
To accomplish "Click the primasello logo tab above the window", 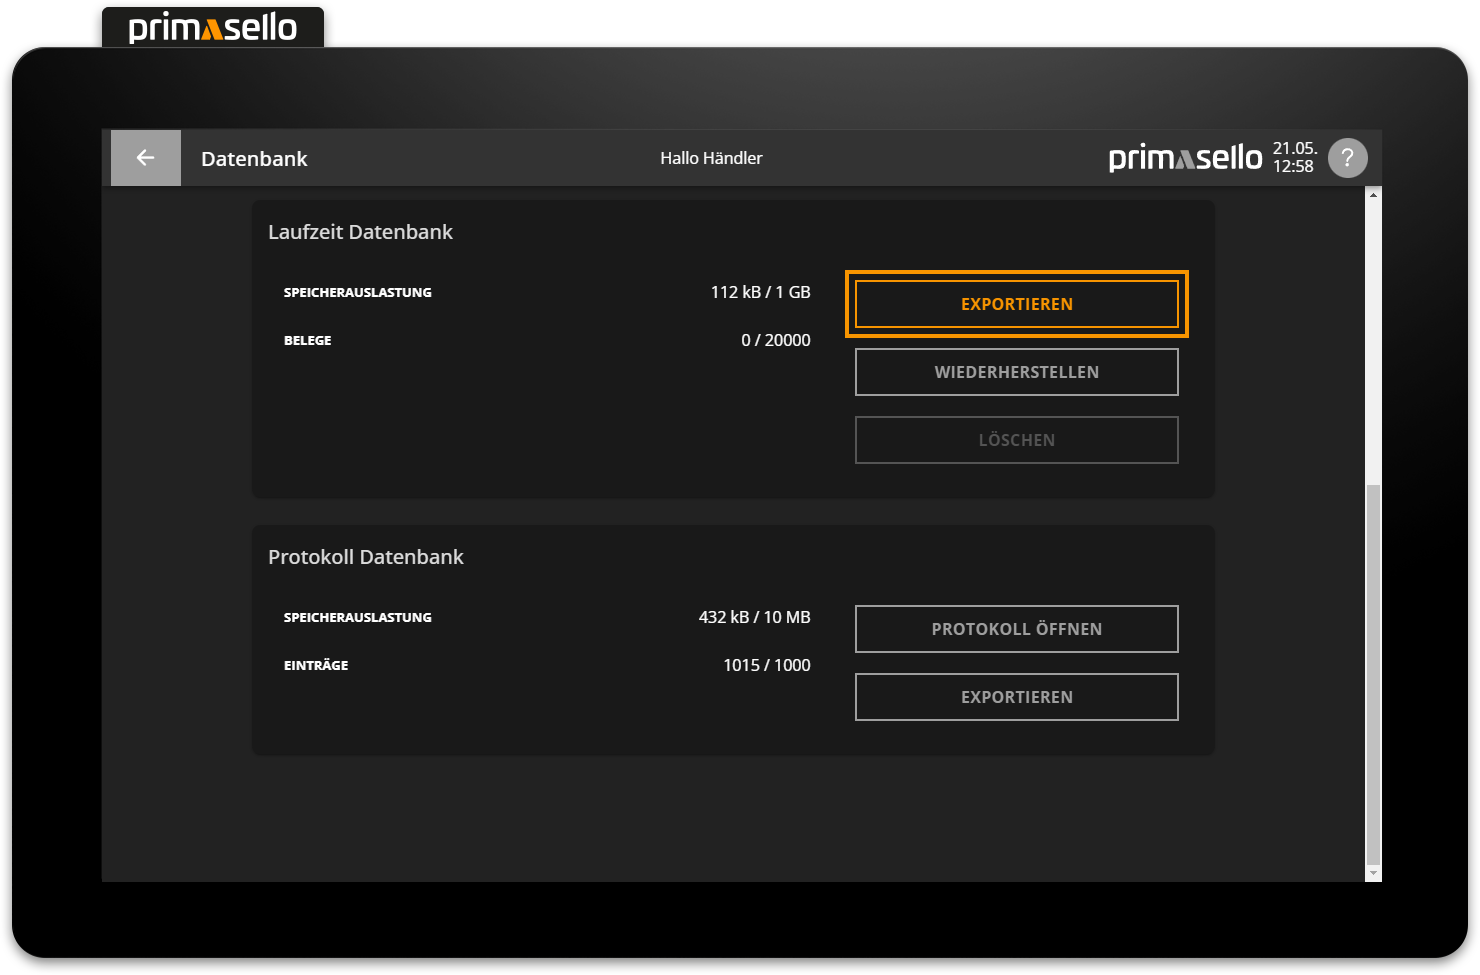I will point(213,28).
